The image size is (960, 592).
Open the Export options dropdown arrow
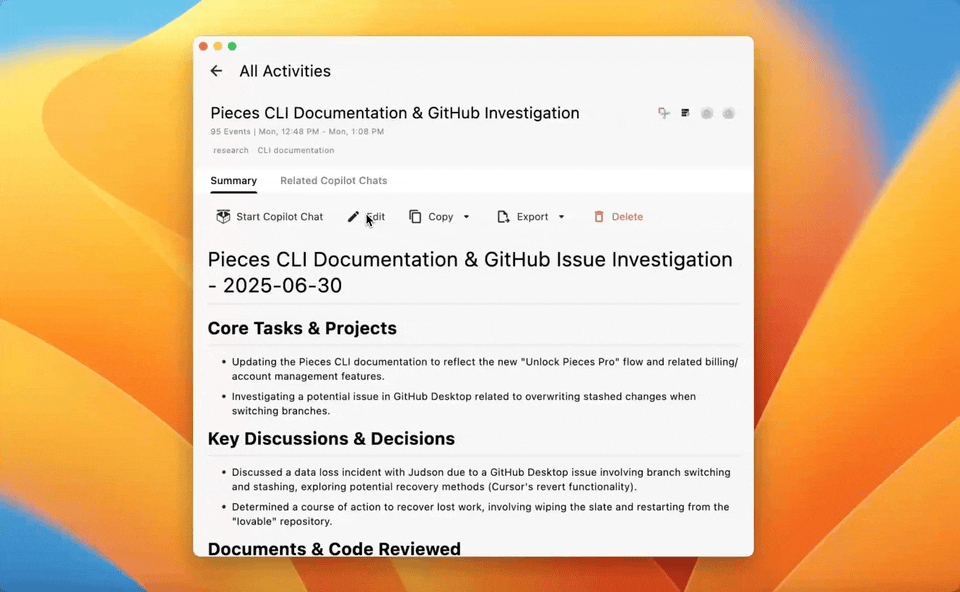(561, 217)
